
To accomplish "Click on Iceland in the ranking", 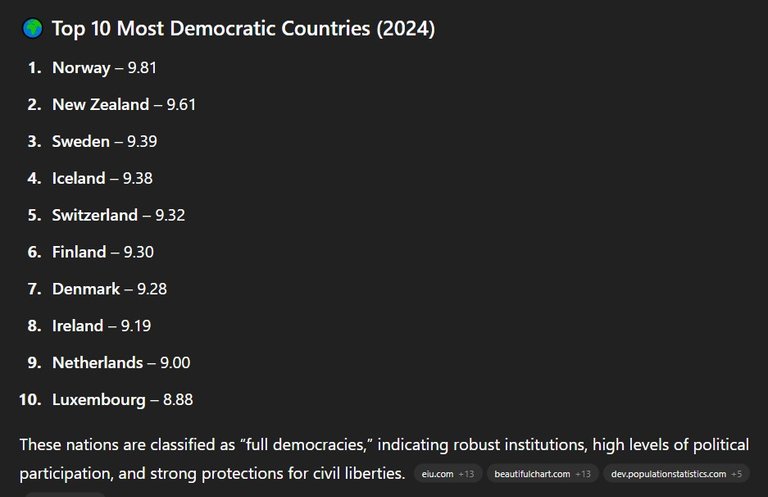I will [102, 178].
